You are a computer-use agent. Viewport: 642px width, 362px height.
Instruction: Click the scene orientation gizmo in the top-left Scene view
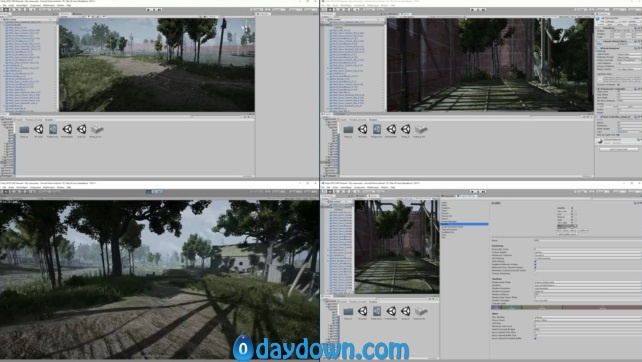[x=246, y=28]
